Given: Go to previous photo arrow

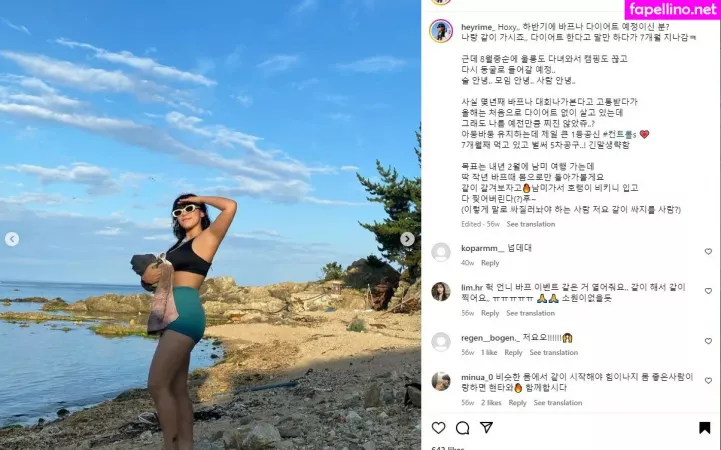Looking at the screenshot, I should [12, 239].
